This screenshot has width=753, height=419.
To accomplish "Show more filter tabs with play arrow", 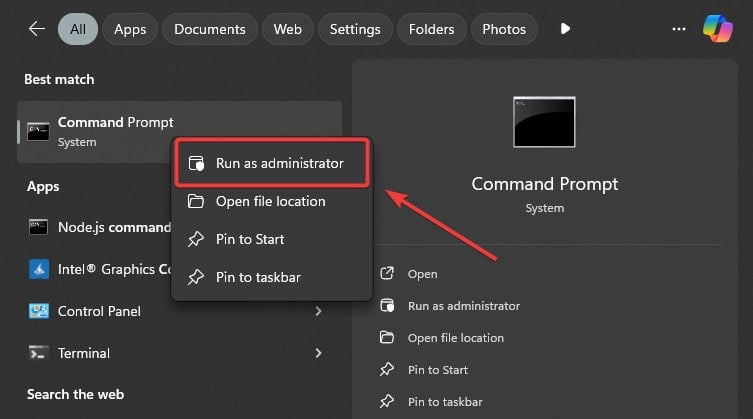I will pos(565,29).
